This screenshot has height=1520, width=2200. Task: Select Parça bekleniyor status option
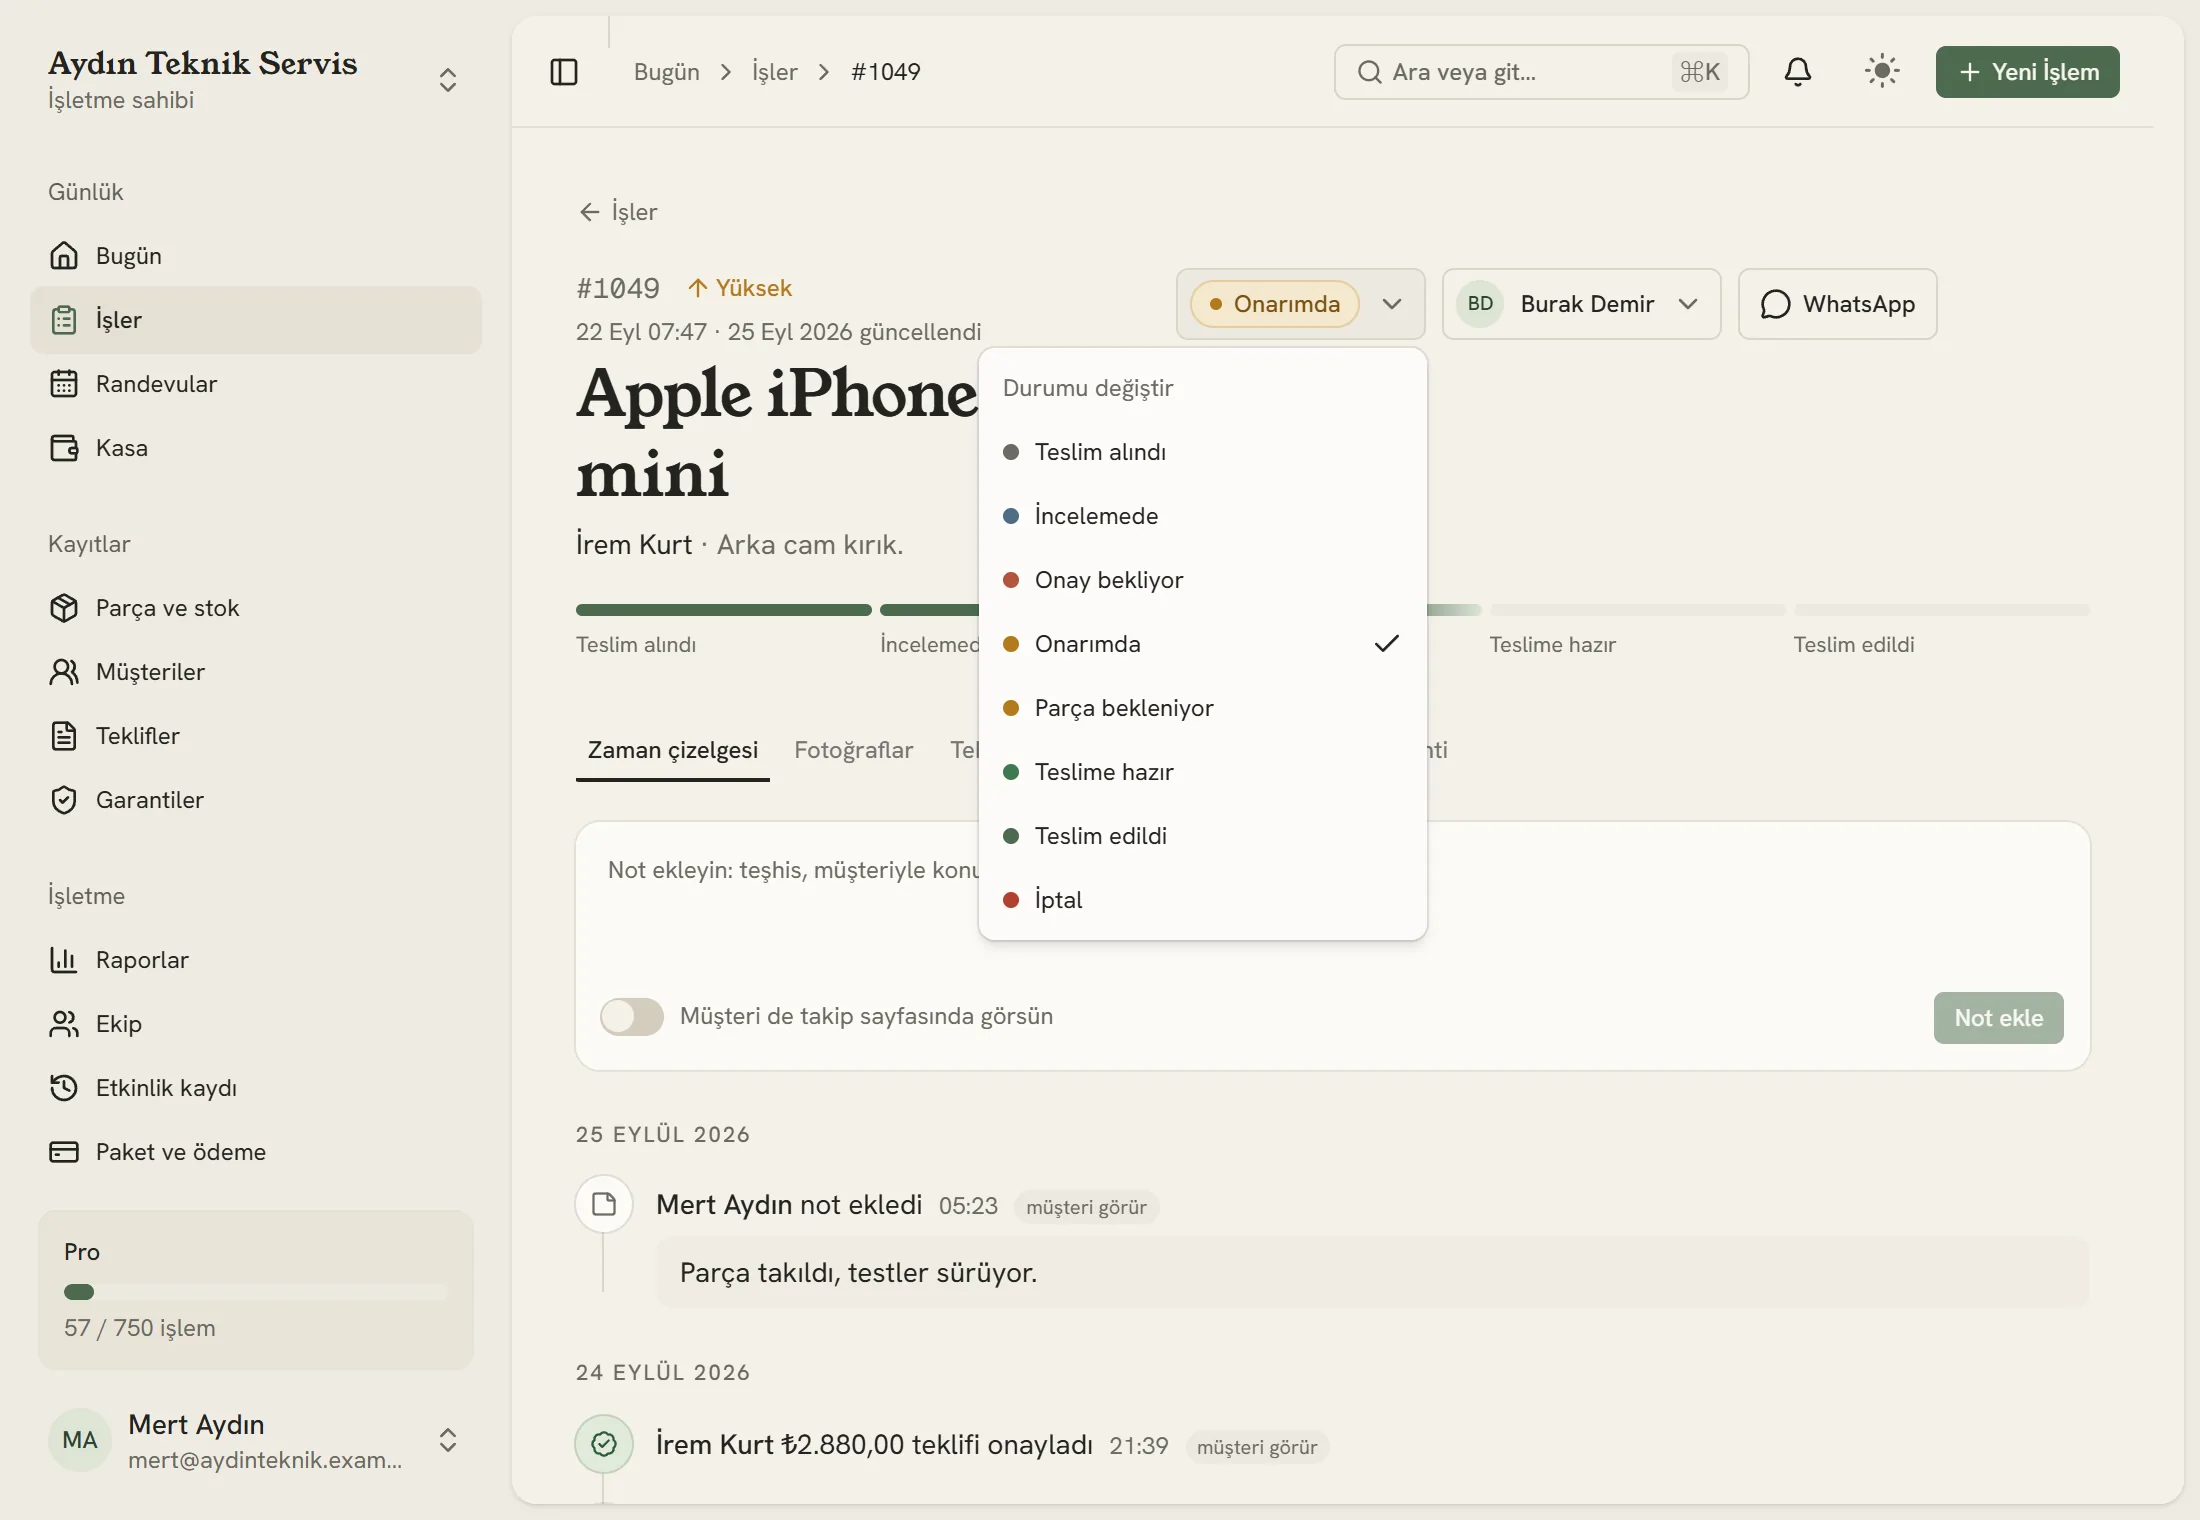tap(1202, 708)
